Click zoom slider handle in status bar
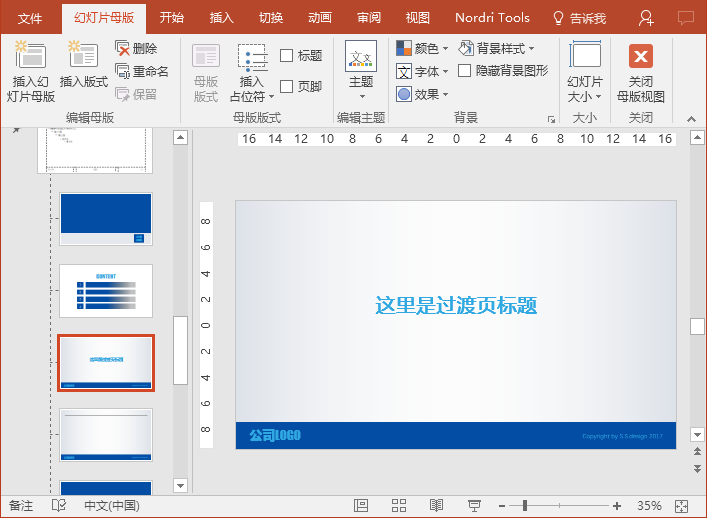The image size is (707, 518). pos(525,506)
